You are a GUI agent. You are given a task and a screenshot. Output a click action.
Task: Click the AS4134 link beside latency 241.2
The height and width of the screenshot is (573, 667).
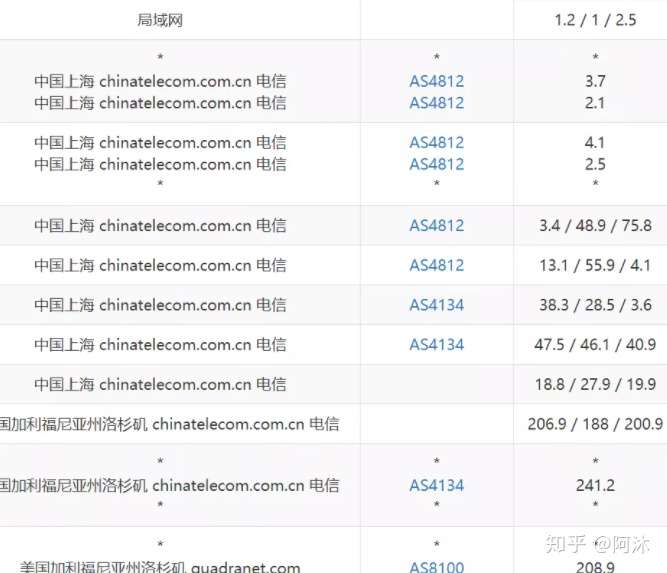point(436,485)
